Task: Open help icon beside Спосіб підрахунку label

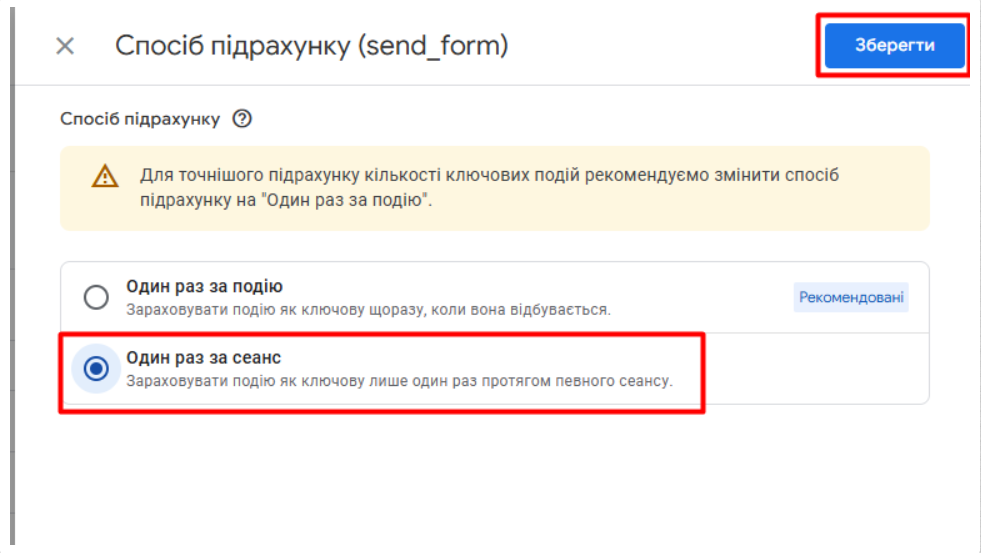Action: point(242,118)
